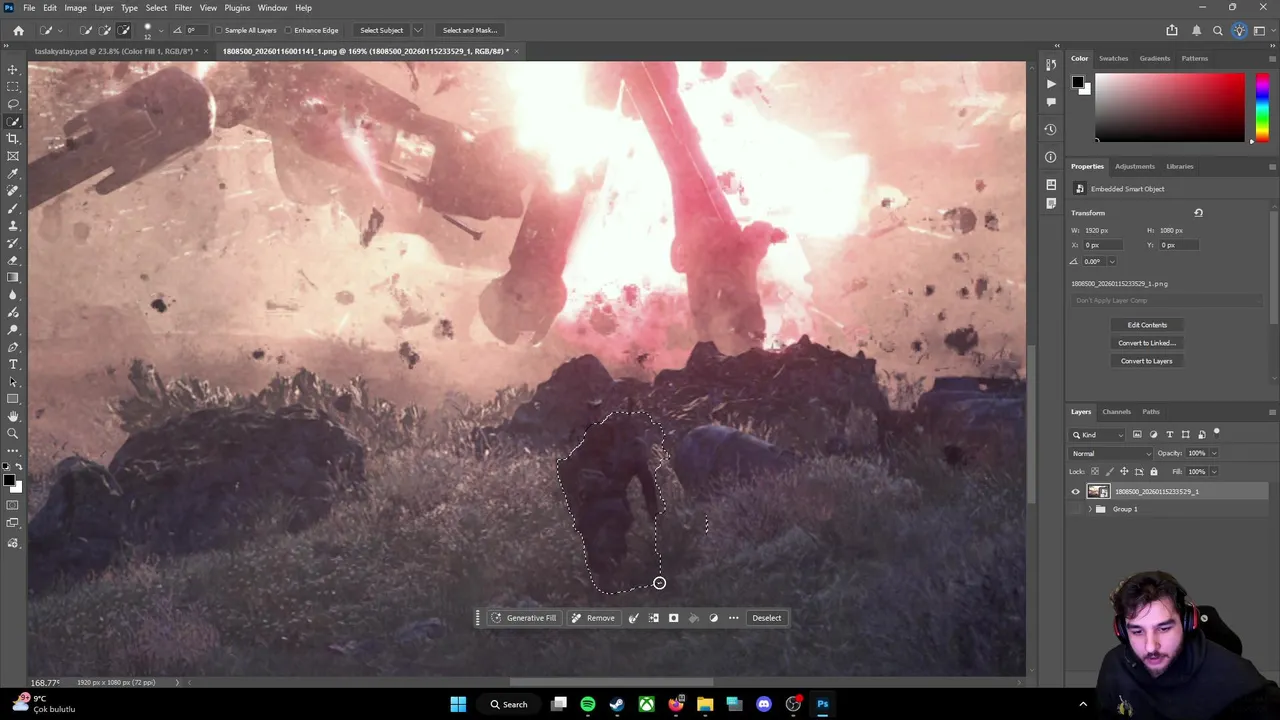1280x720 pixels.
Task: Select the Frame tool
Action: [x=13, y=156]
